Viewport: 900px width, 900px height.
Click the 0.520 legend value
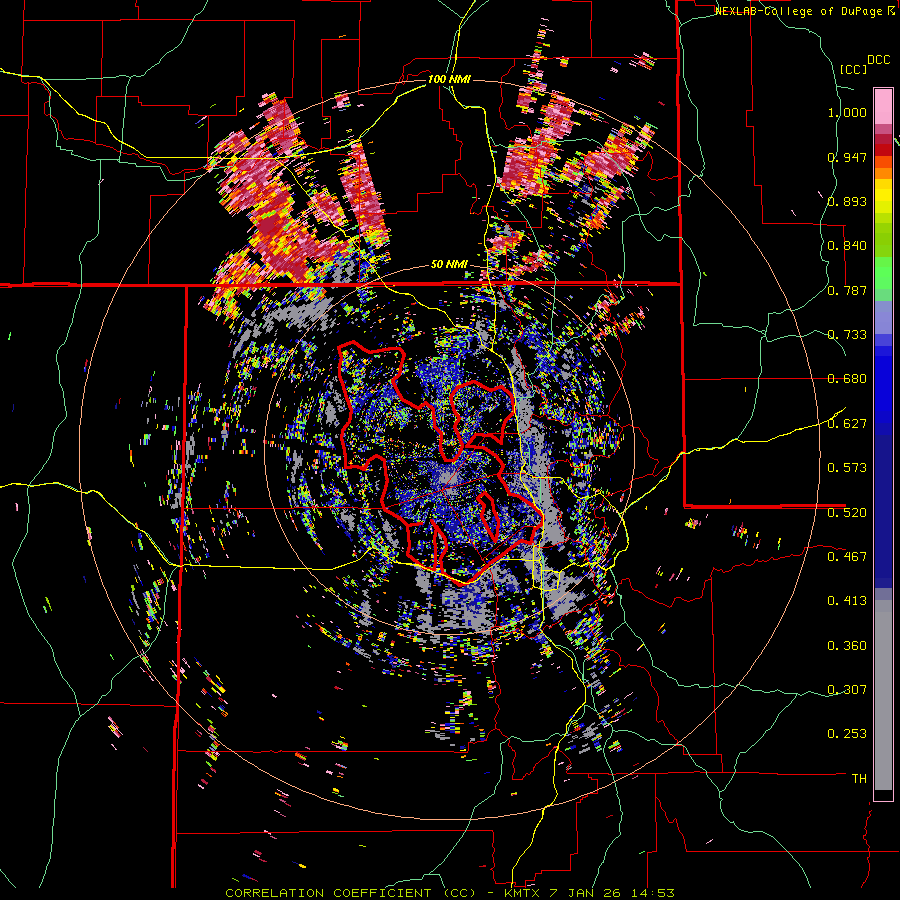[847, 512]
